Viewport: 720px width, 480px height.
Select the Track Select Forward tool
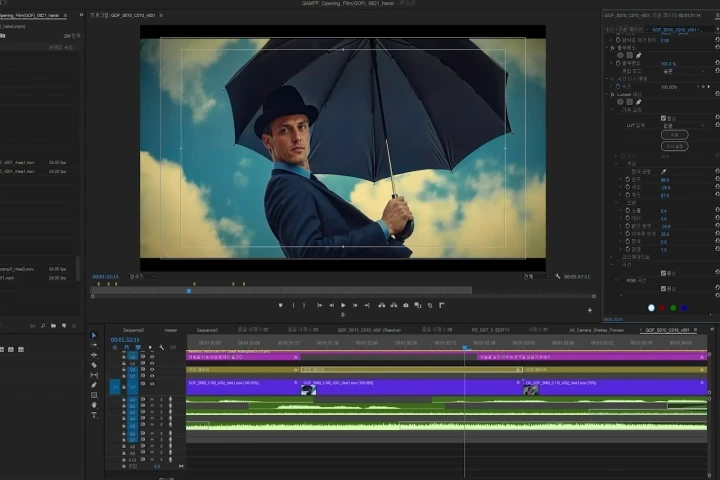(x=94, y=345)
